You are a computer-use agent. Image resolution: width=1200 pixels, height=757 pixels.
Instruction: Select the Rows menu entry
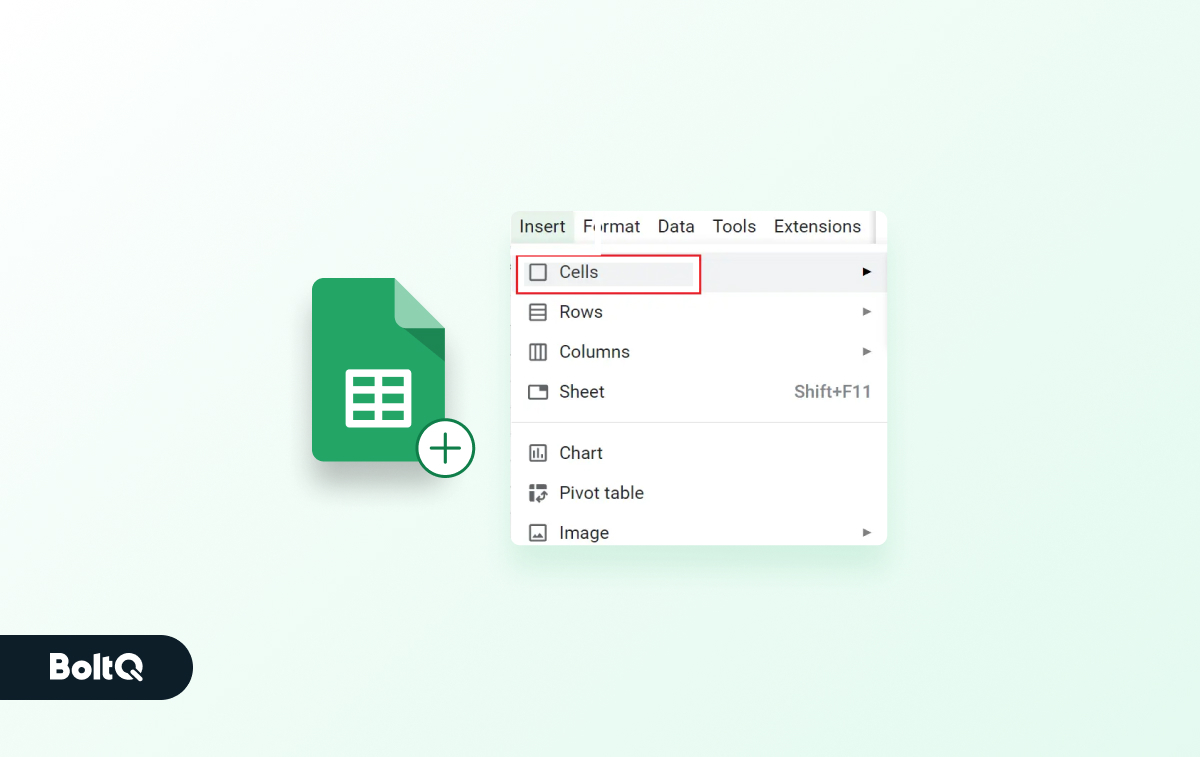pyautogui.click(x=699, y=312)
